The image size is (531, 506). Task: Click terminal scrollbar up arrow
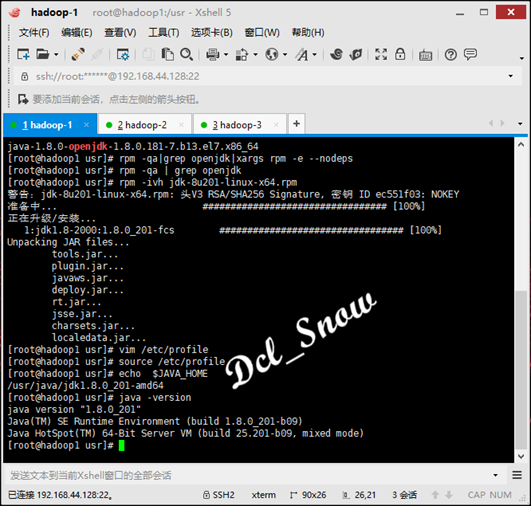[x=521, y=145]
